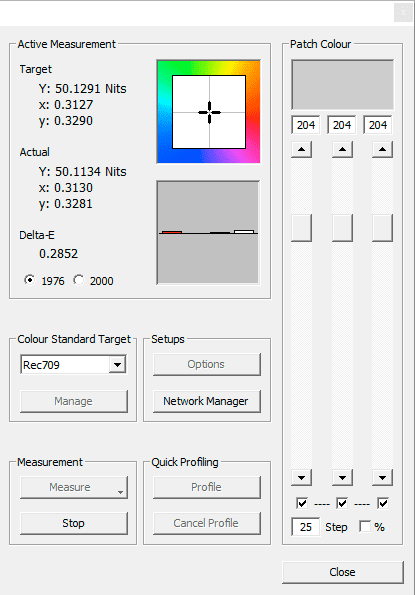This screenshot has width=415, height=595.
Task: Click the Profile button
Action: [x=207, y=487]
